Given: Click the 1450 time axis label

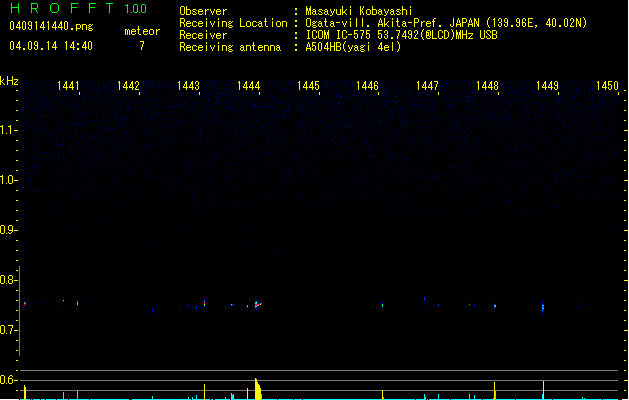Looking at the screenshot, I should 607,86.
